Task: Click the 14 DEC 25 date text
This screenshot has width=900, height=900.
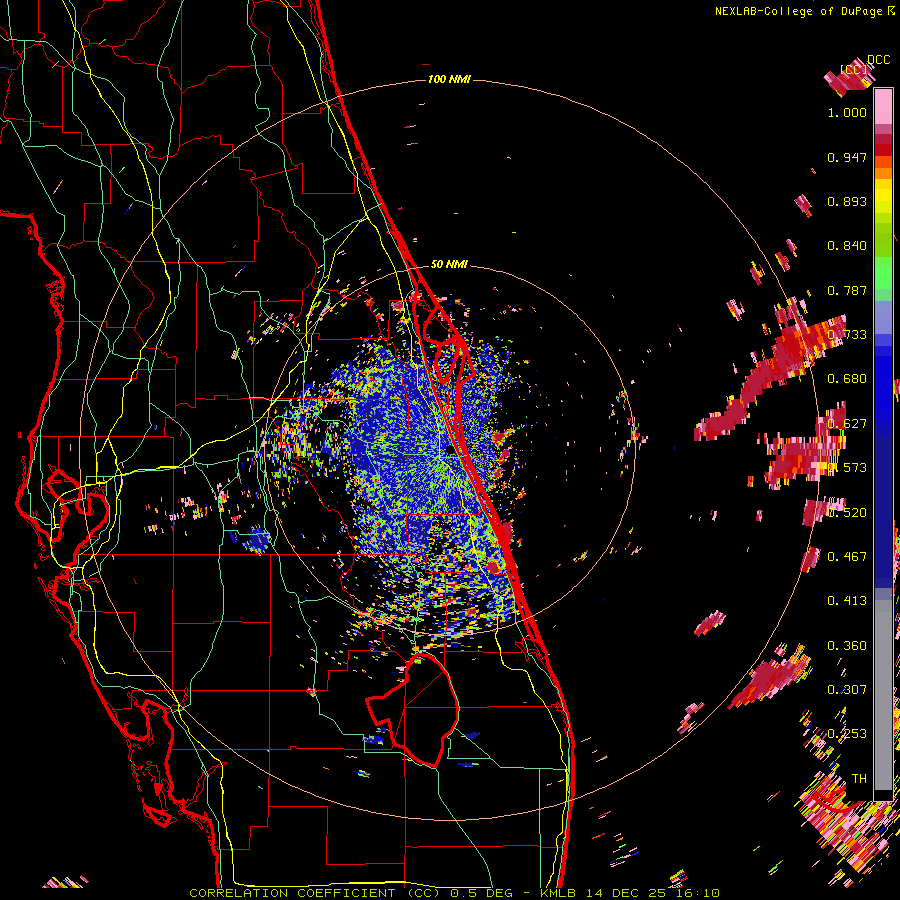Action: tap(626, 893)
